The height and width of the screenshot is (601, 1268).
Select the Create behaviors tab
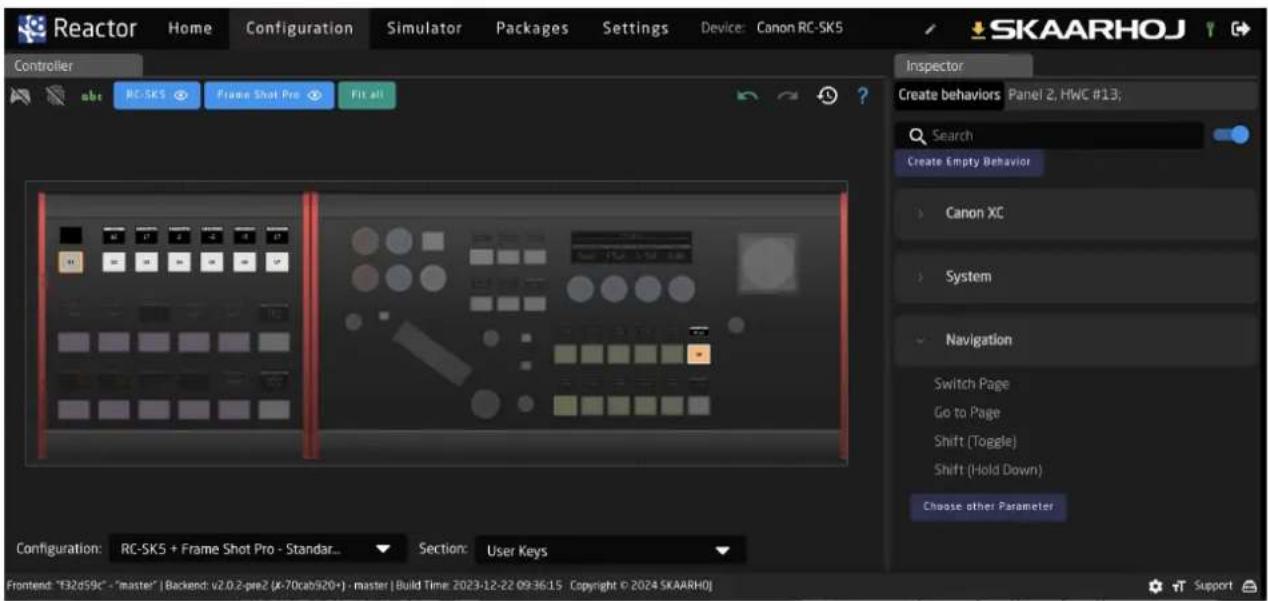(x=949, y=95)
